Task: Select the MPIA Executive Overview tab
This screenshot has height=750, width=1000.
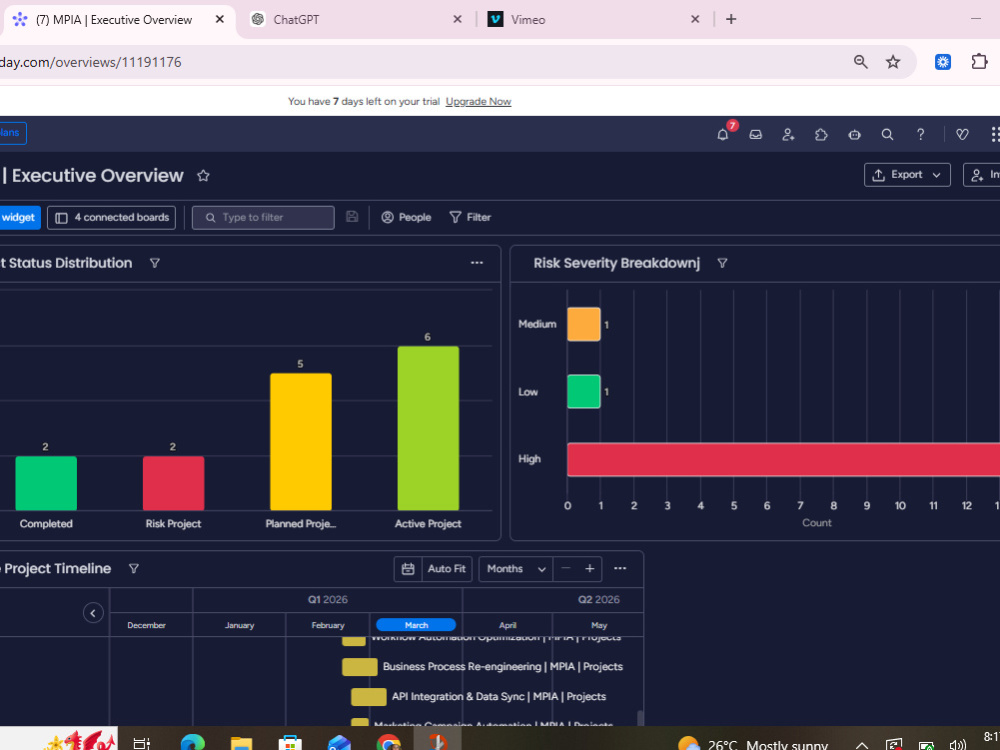Action: (118, 20)
